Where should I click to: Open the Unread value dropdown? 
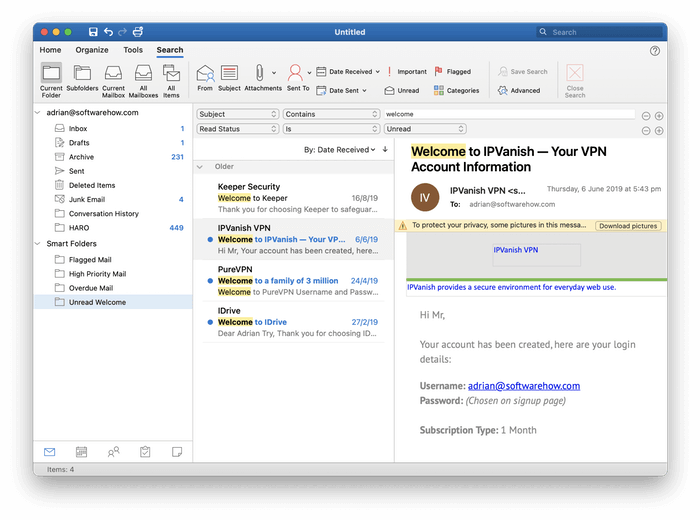pos(425,129)
